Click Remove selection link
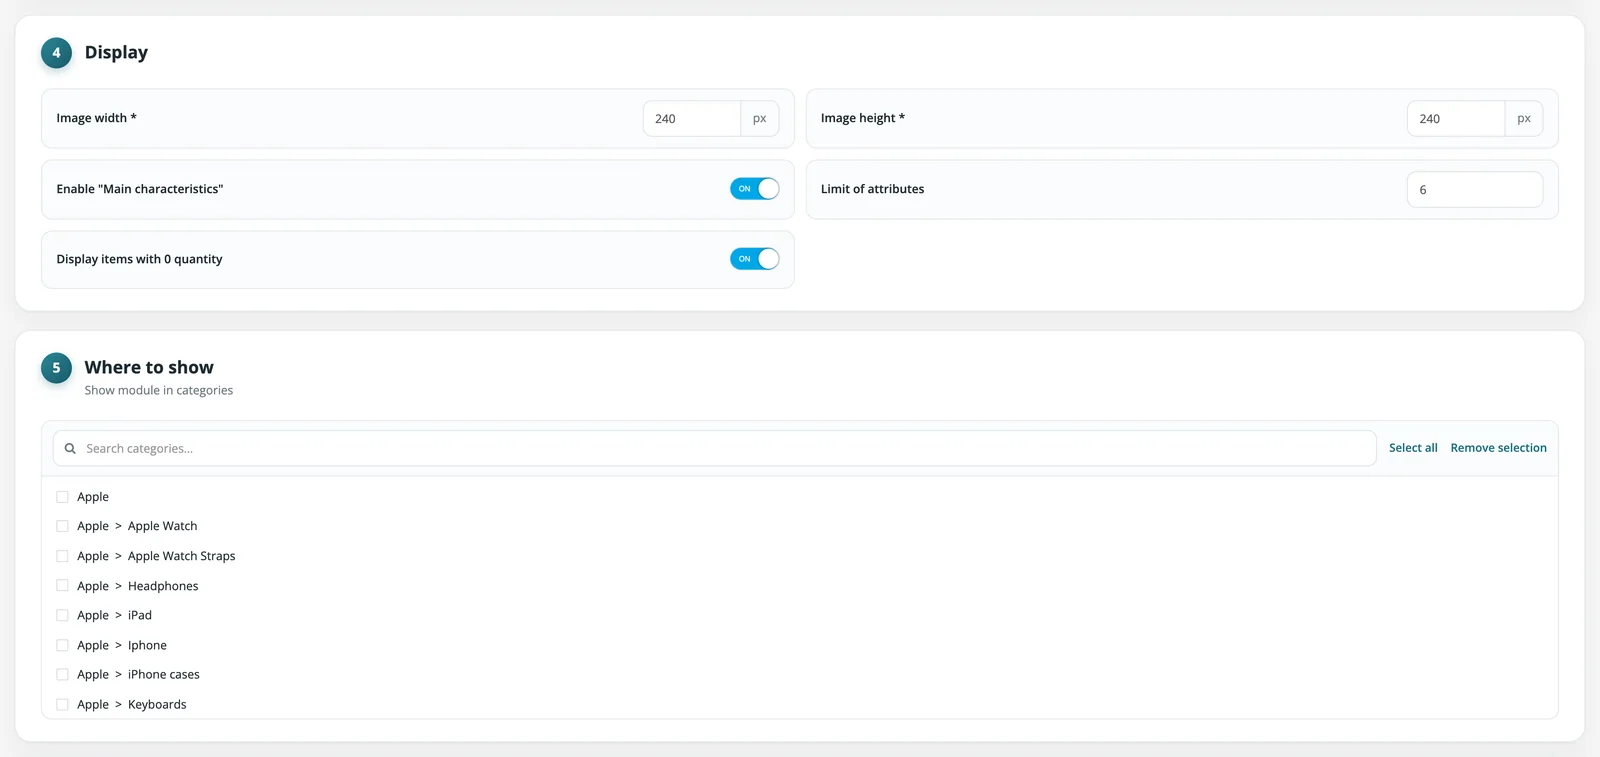Screen dimensions: 1600x757 (1498, 448)
